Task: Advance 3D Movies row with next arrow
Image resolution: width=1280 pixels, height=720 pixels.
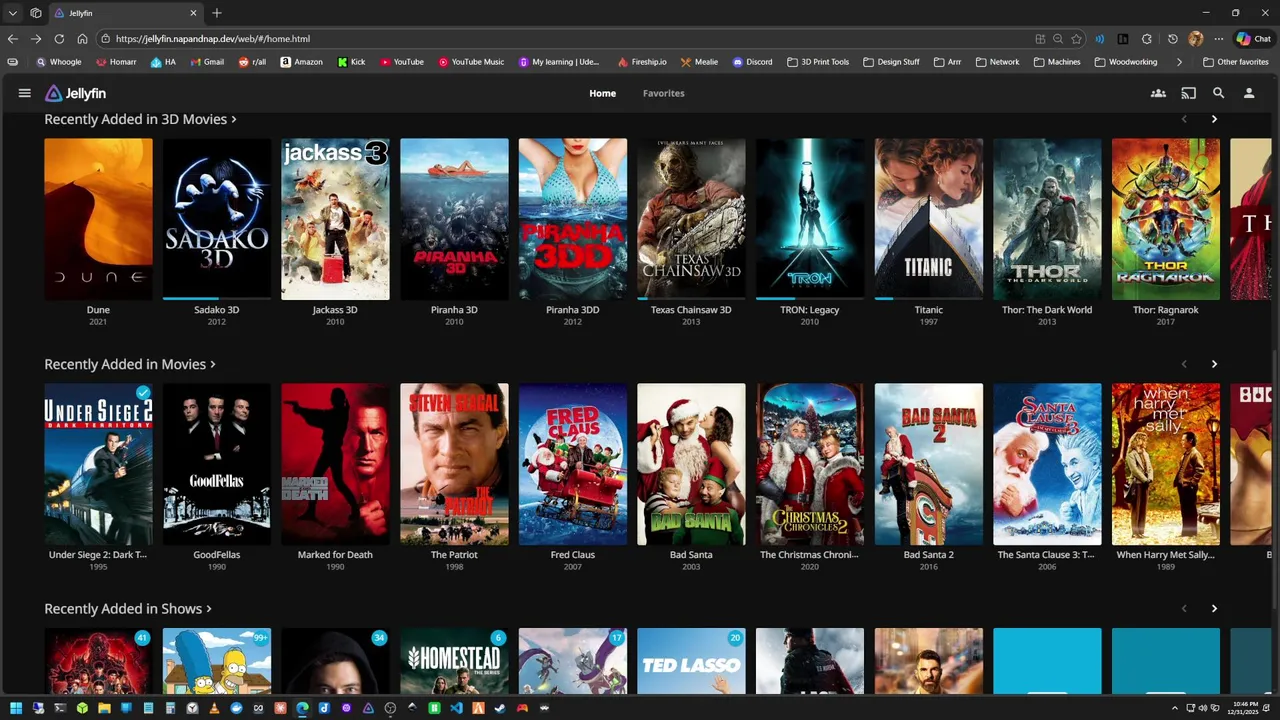Action: tap(1214, 119)
